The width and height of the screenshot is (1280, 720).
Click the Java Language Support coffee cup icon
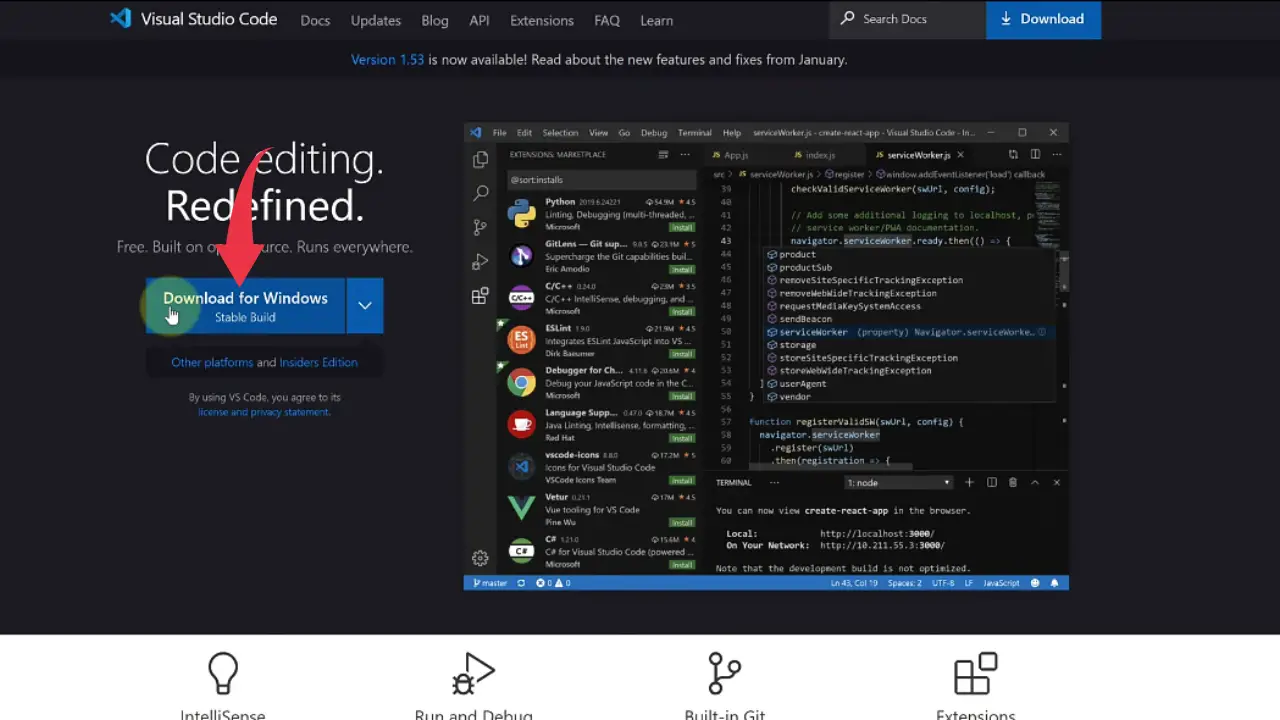[521, 424]
